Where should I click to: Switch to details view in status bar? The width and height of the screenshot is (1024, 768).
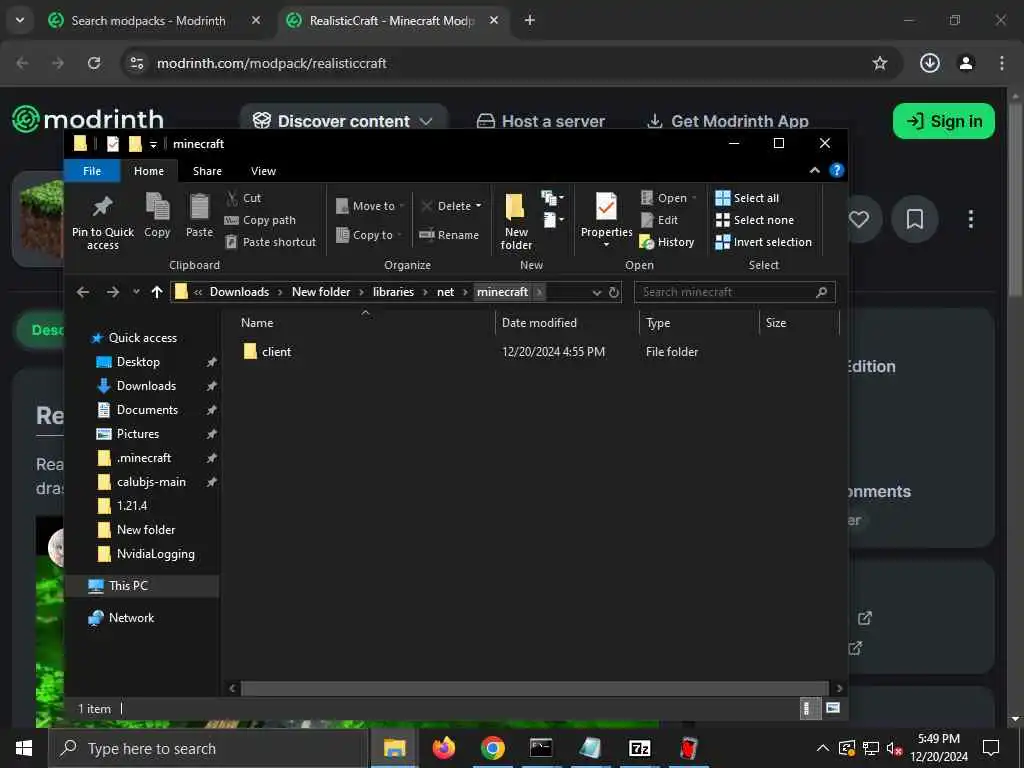click(x=808, y=708)
